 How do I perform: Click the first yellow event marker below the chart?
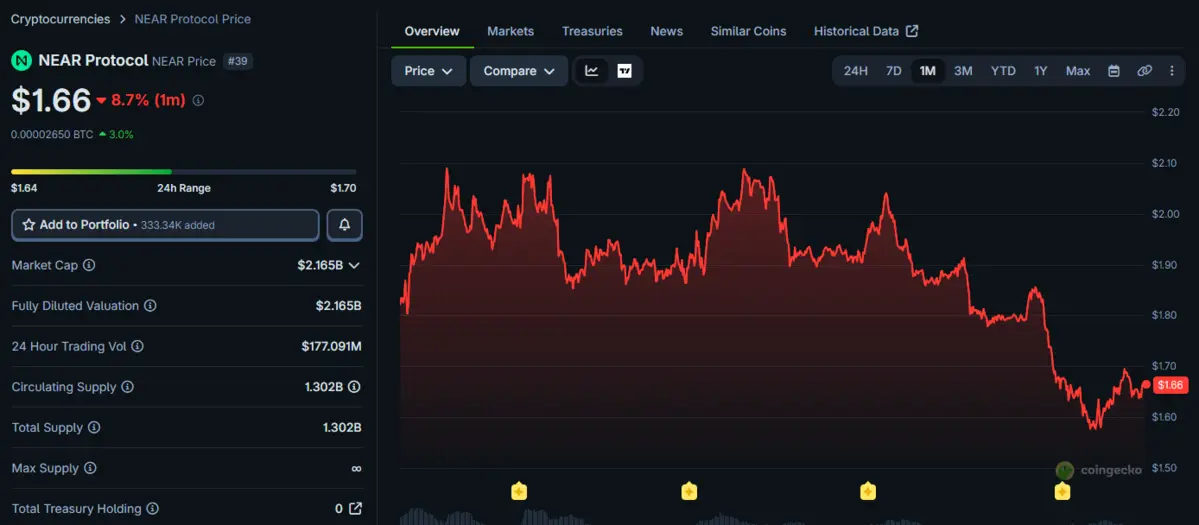[518, 491]
